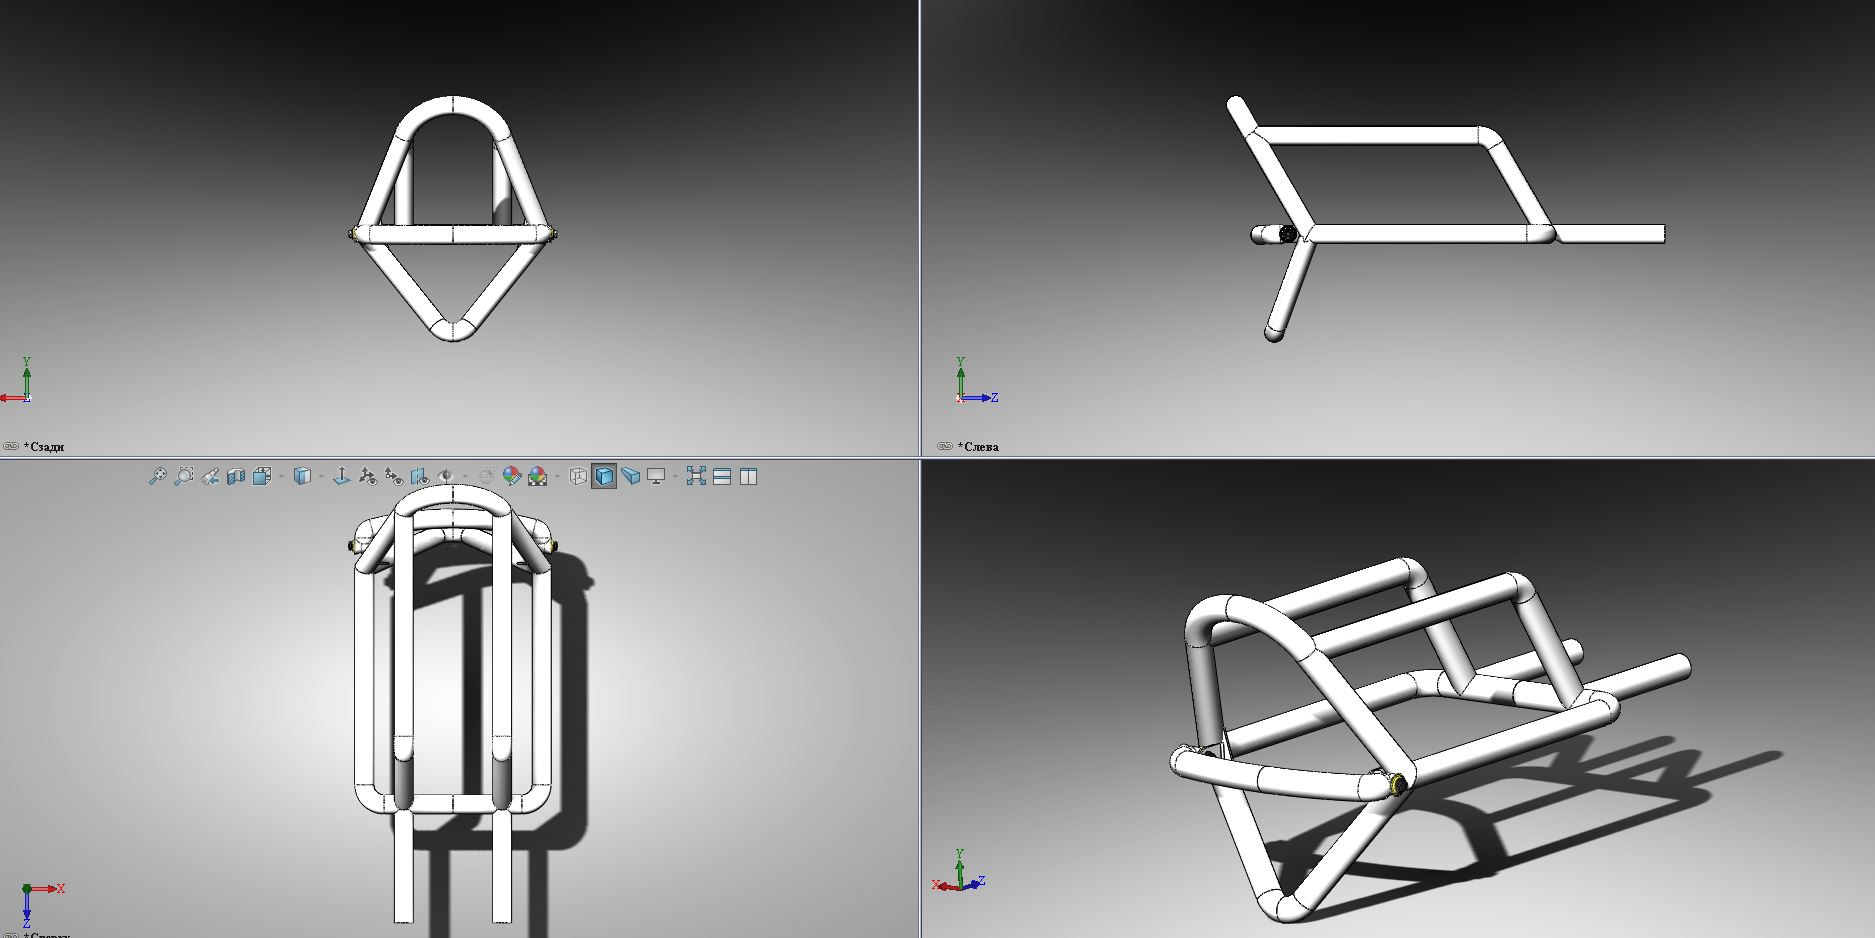The height and width of the screenshot is (938, 1875).
Task: Toggle Shaded With Edges display mode
Action: click(604, 476)
